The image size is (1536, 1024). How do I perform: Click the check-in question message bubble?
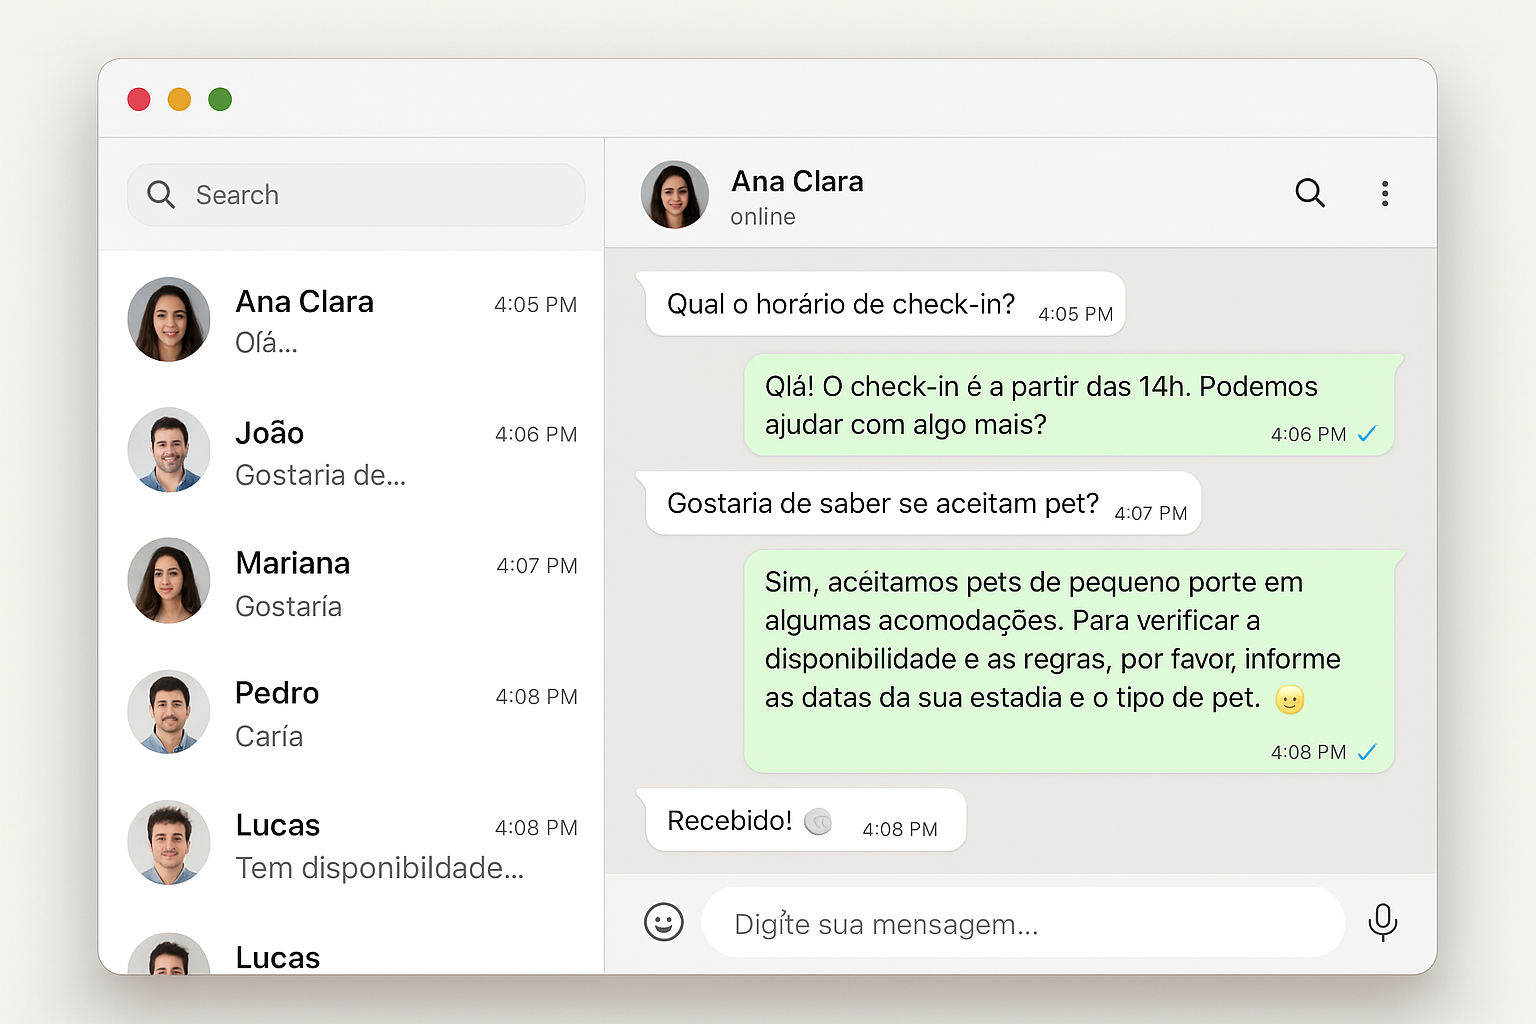pyautogui.click(x=883, y=304)
